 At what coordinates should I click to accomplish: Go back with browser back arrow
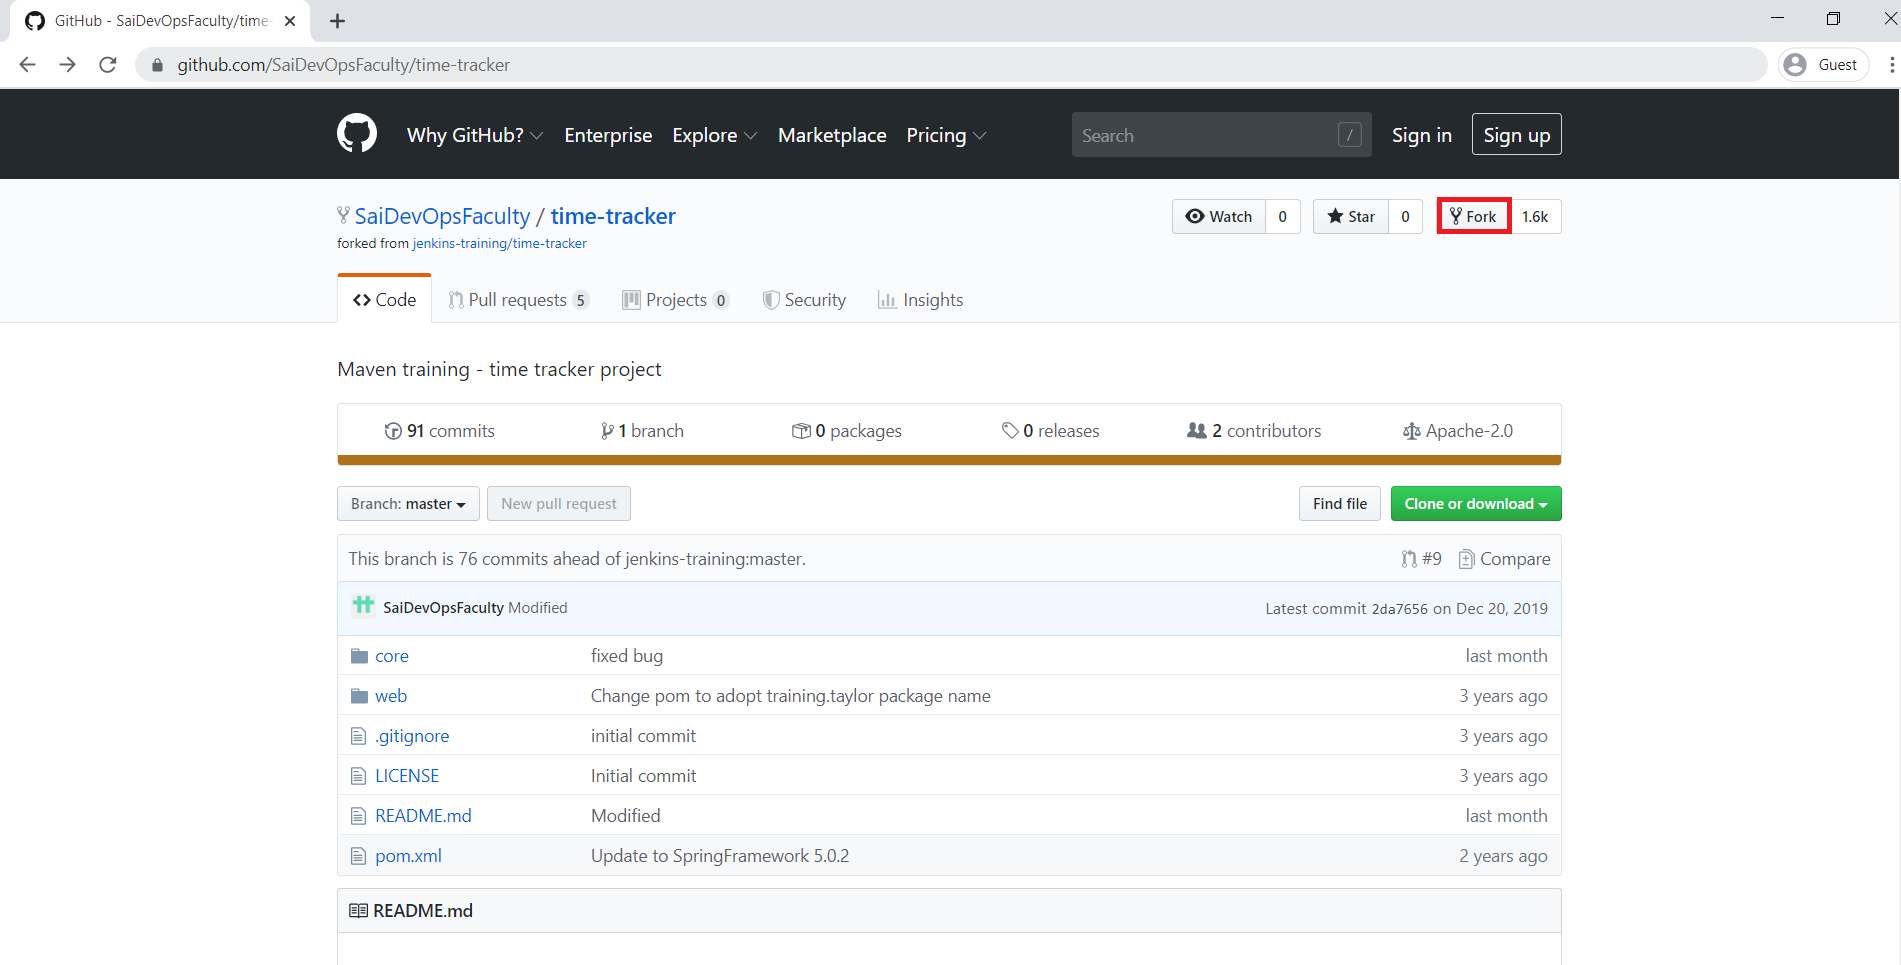[x=28, y=65]
